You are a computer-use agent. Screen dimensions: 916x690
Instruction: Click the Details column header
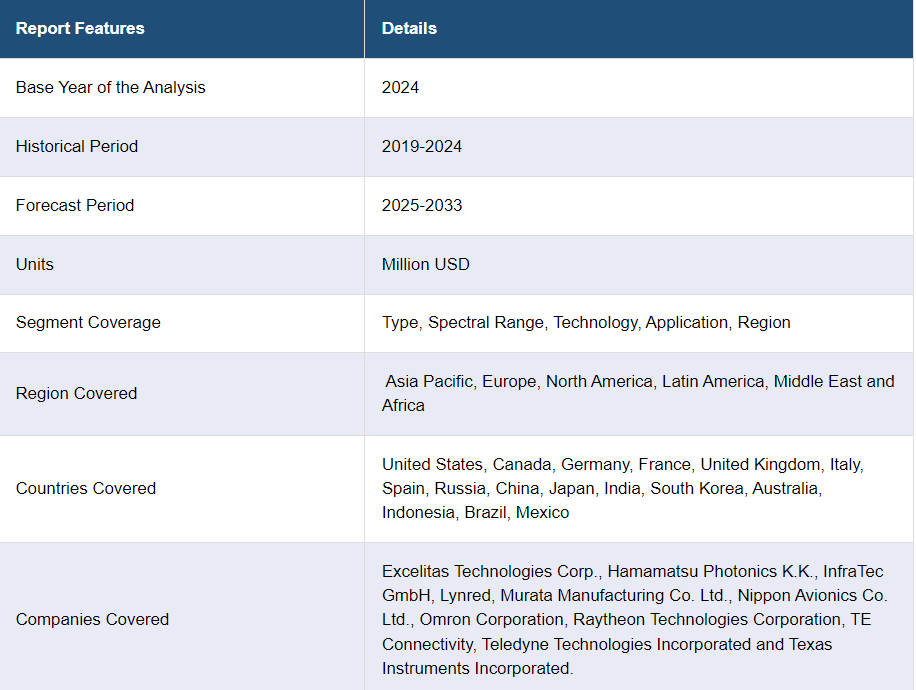pyautogui.click(x=409, y=28)
